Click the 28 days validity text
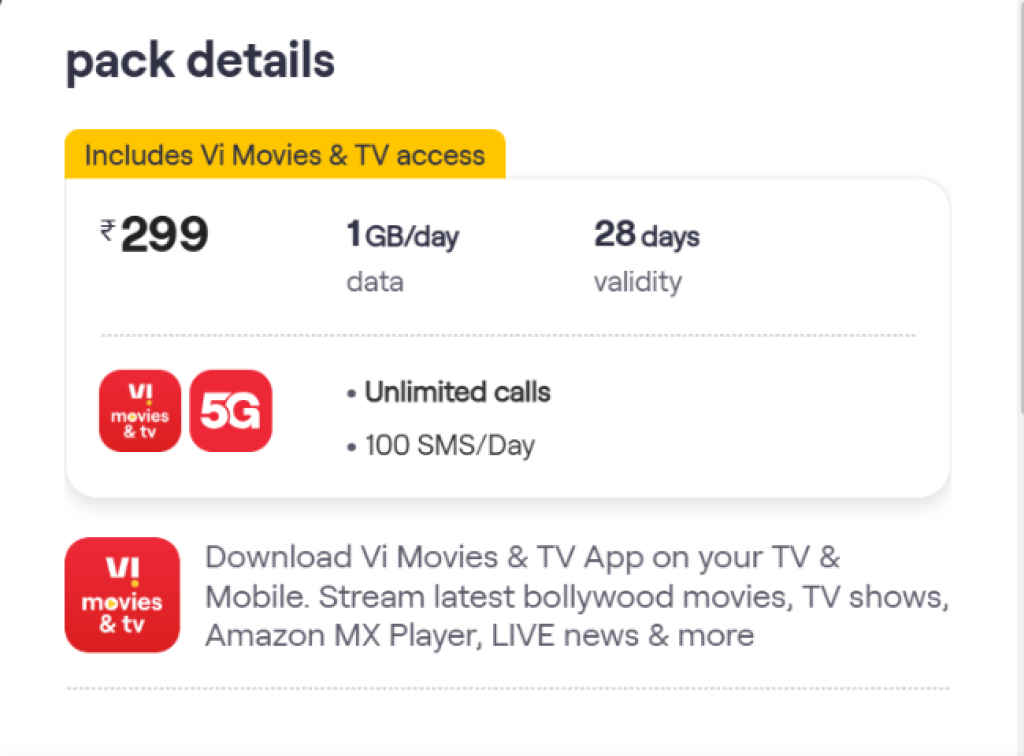This screenshot has height=756, width=1024. click(x=644, y=235)
